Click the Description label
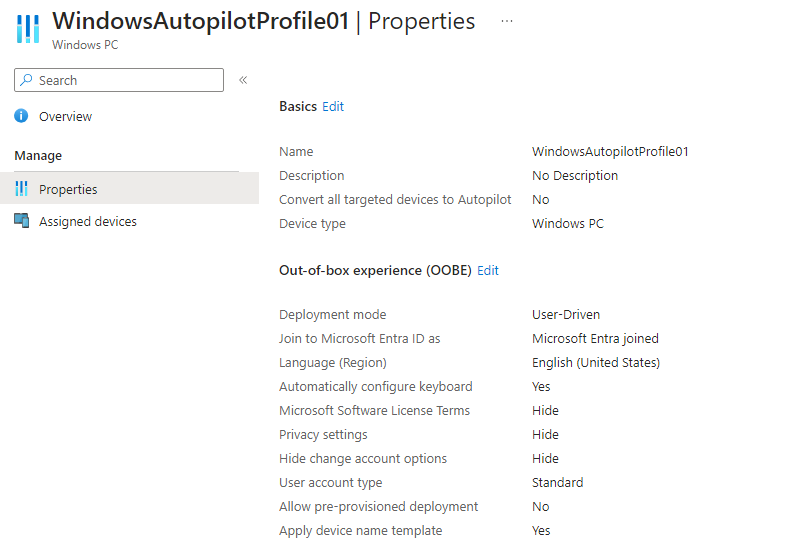This screenshot has height=538, width=796. (x=312, y=176)
